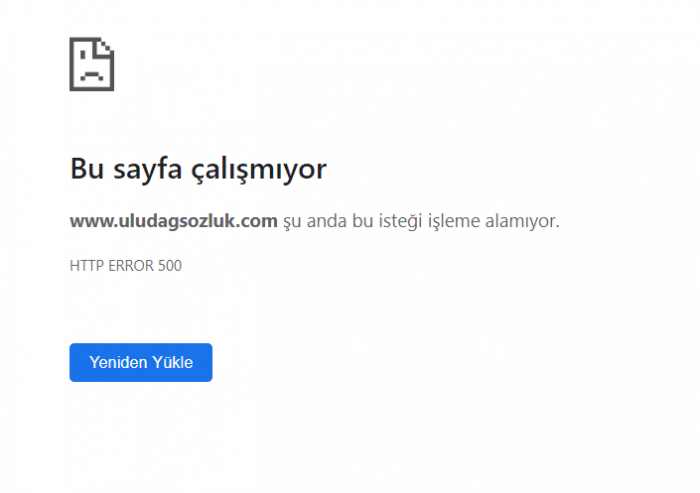The image size is (700, 493).
Task: Click the HTTP text in the error line
Action: 87,266
